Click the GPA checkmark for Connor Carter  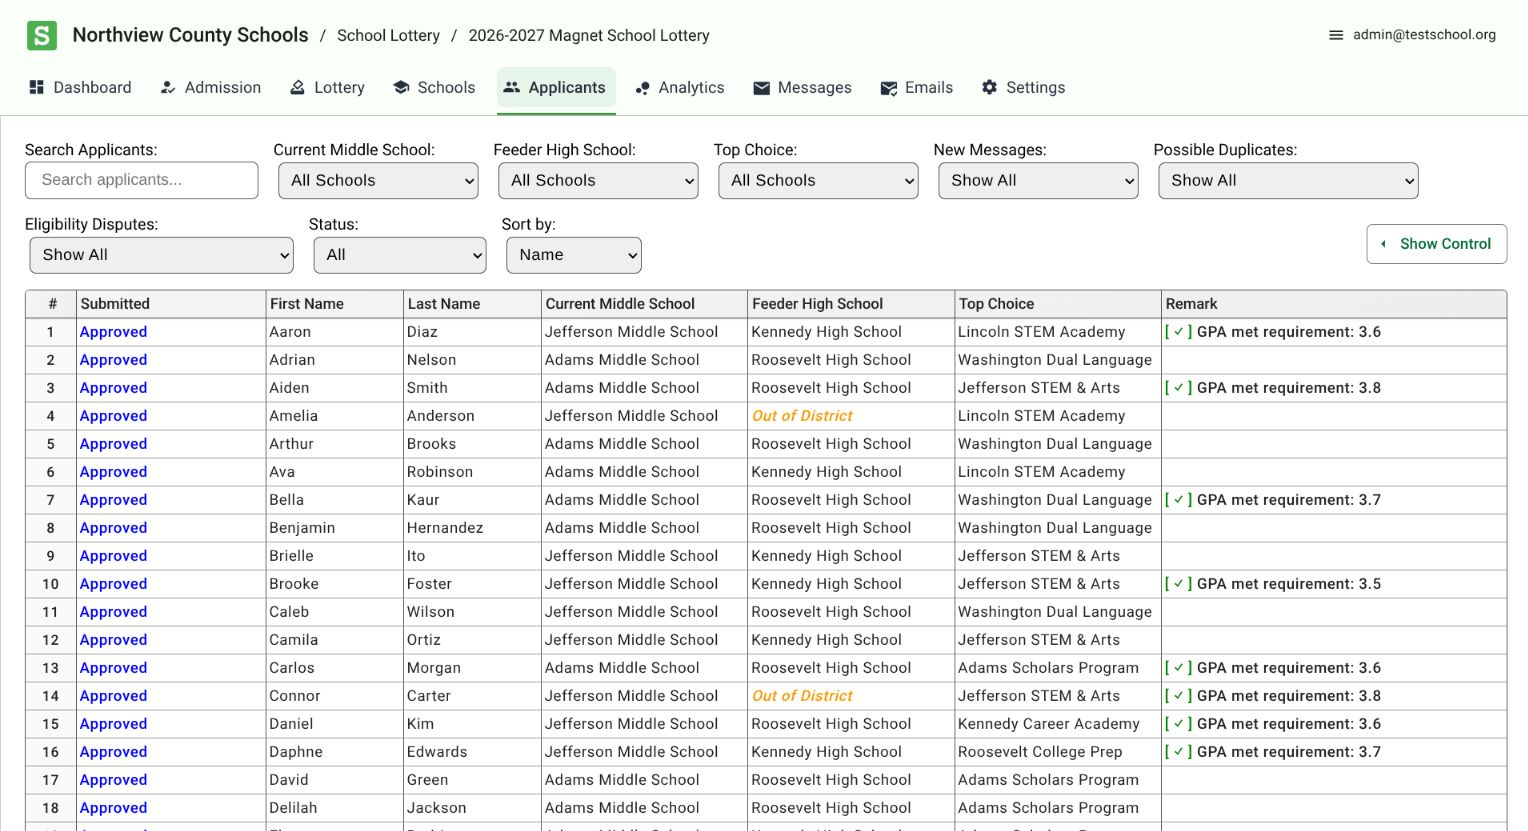[x=1178, y=696]
